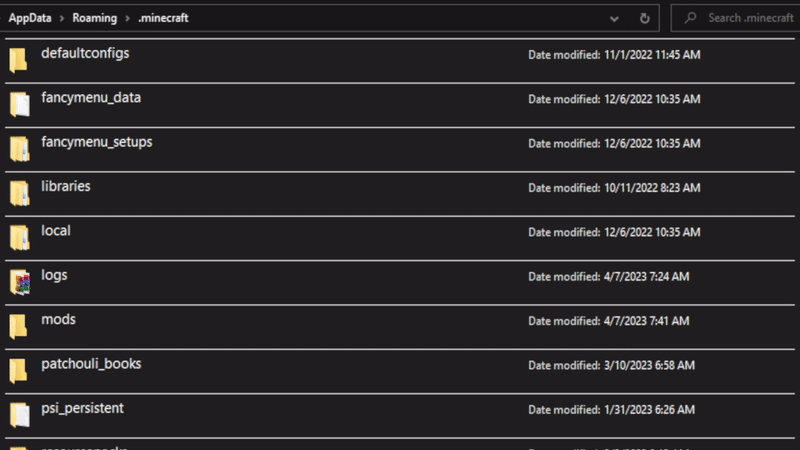
Task: Click the .minecraft breadcrumb segment
Action: (163, 18)
